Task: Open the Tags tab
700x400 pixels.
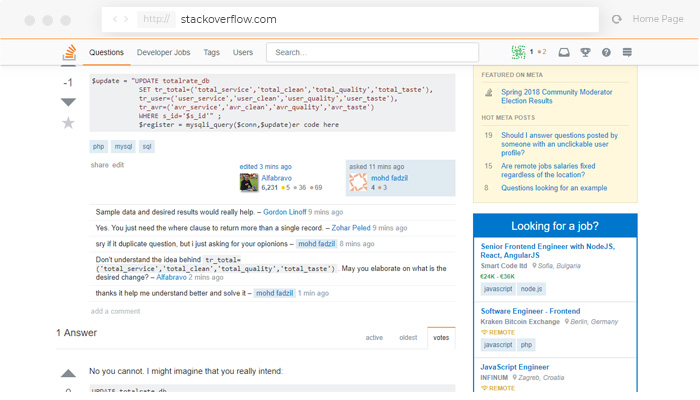Action: pyautogui.click(x=212, y=52)
